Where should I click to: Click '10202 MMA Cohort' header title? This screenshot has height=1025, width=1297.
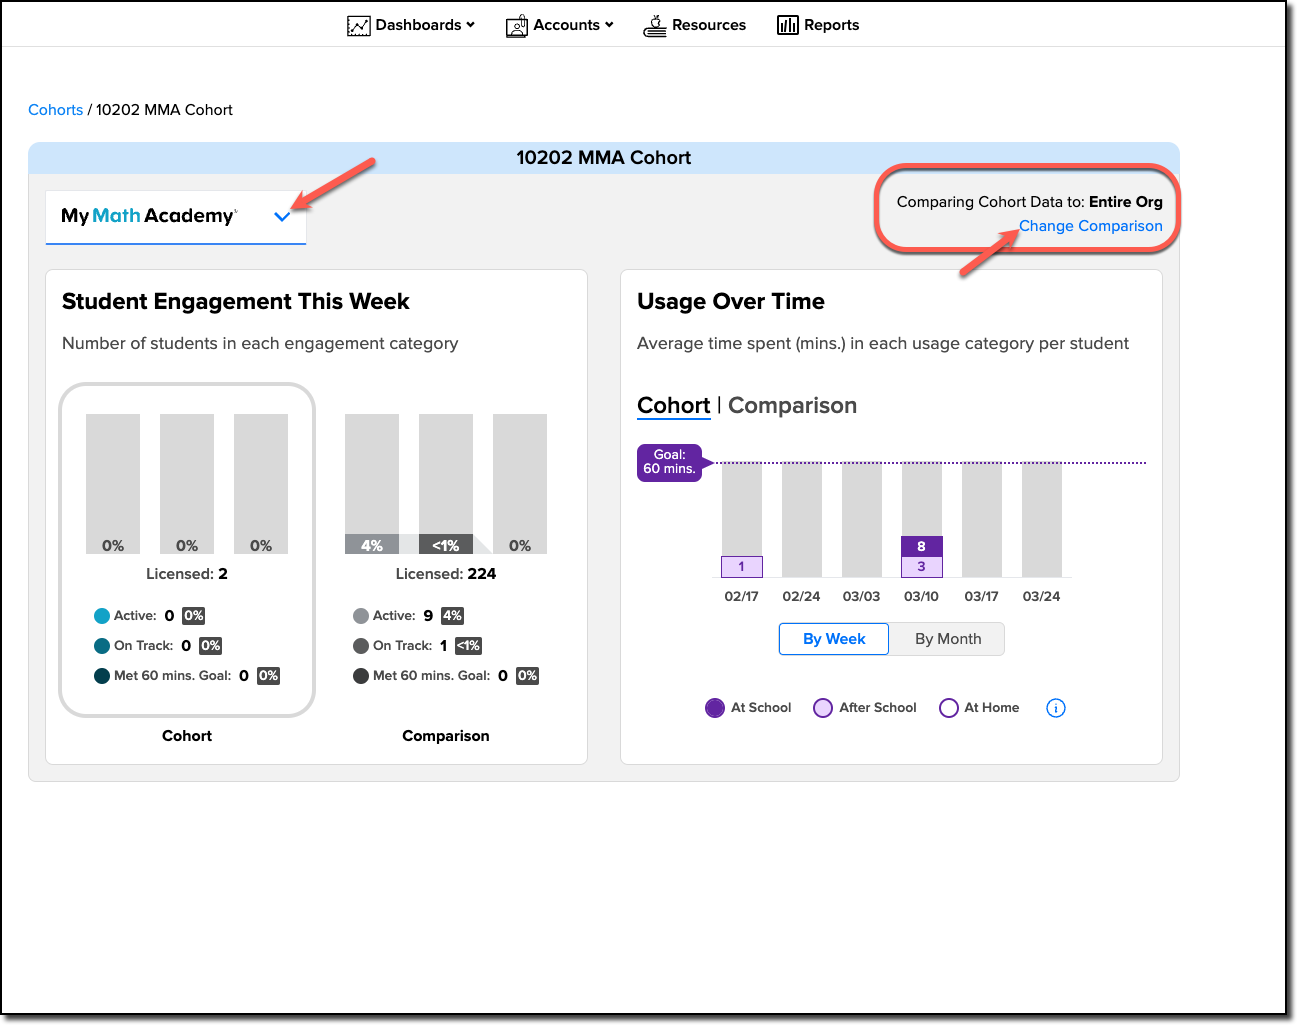(604, 158)
